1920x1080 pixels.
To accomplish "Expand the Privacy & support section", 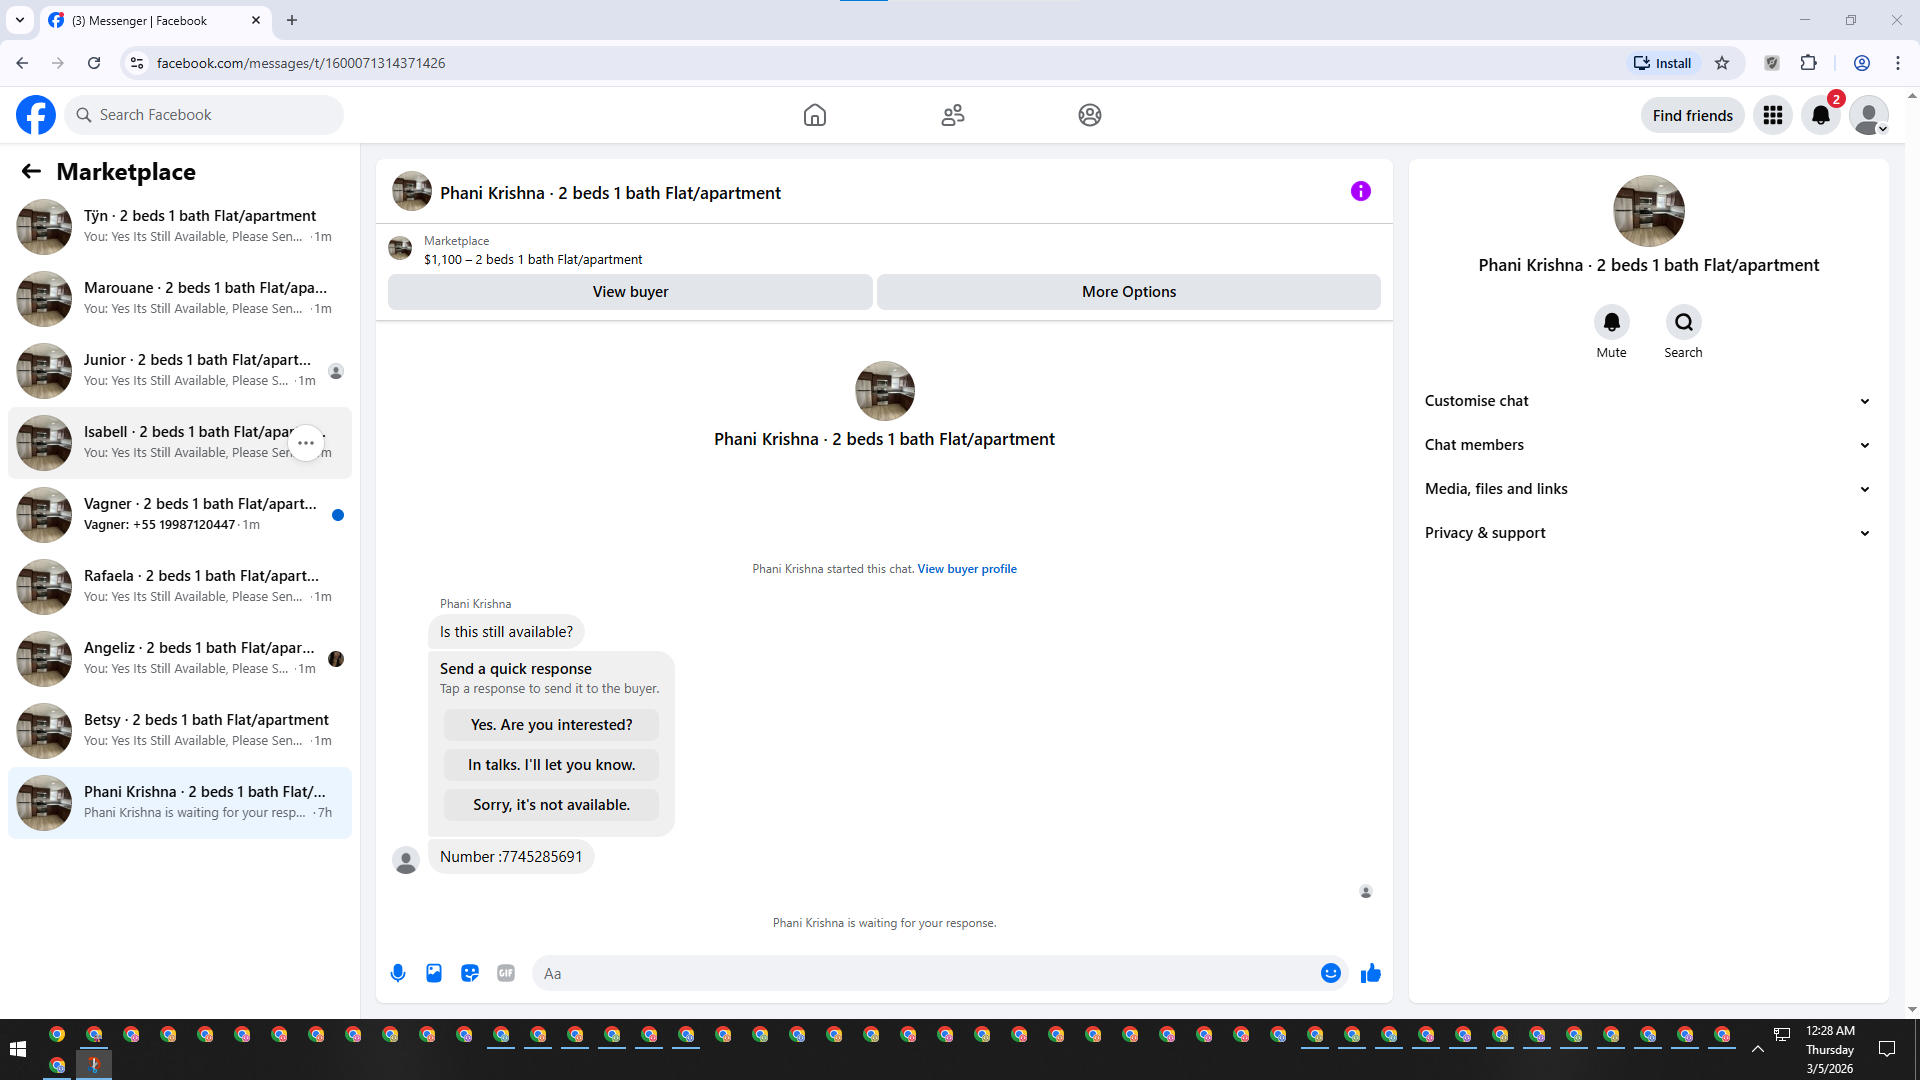I will pyautogui.click(x=1649, y=533).
